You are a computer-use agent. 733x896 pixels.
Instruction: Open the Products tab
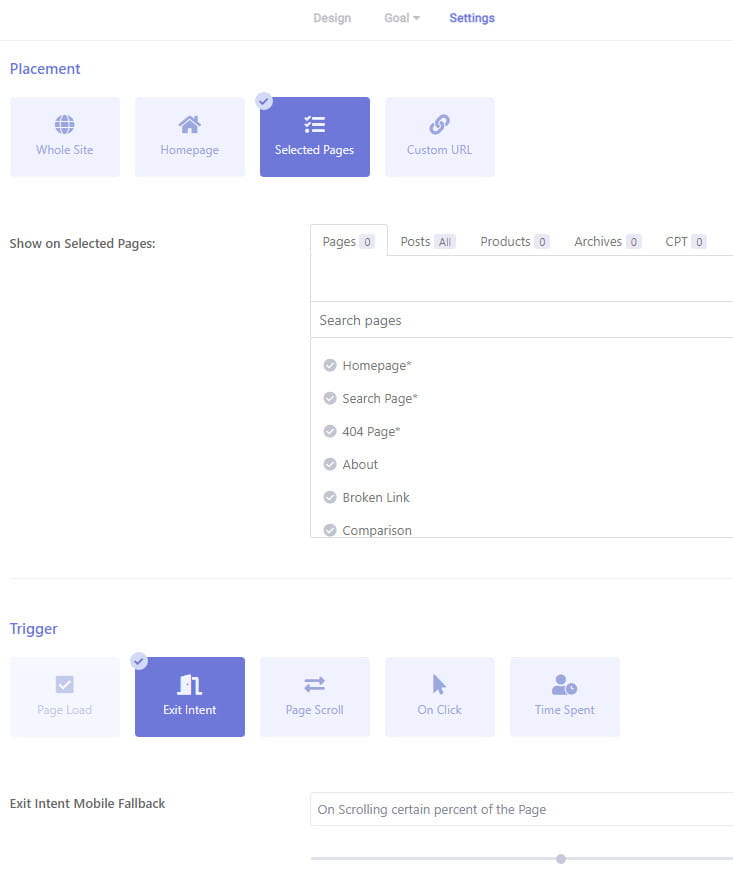514,241
